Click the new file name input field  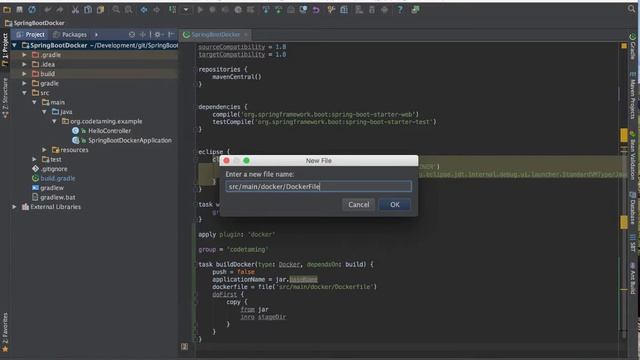coord(318,187)
